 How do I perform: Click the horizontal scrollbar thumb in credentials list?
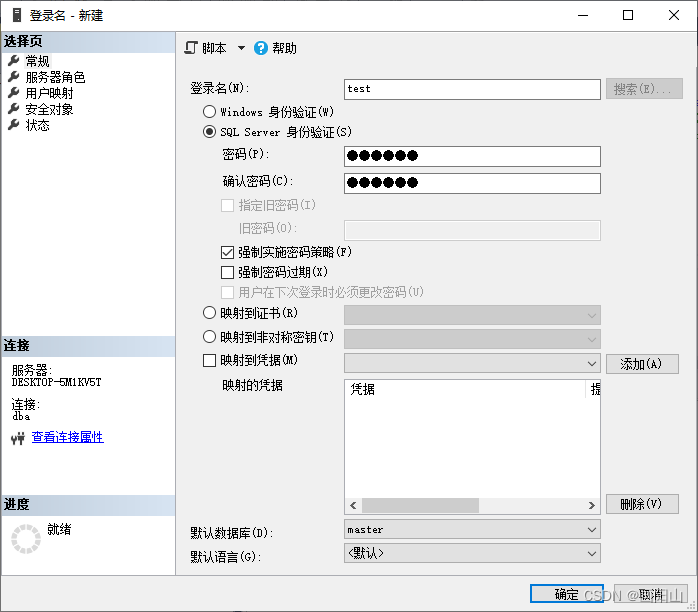pyautogui.click(x=420, y=506)
